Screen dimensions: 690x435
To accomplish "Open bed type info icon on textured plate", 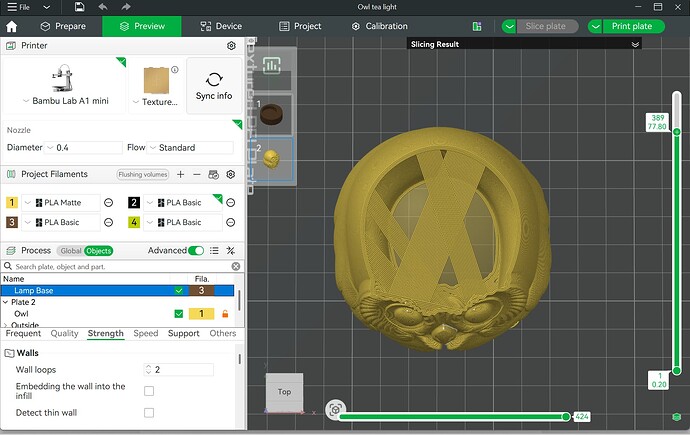I will pyautogui.click(x=175, y=69).
